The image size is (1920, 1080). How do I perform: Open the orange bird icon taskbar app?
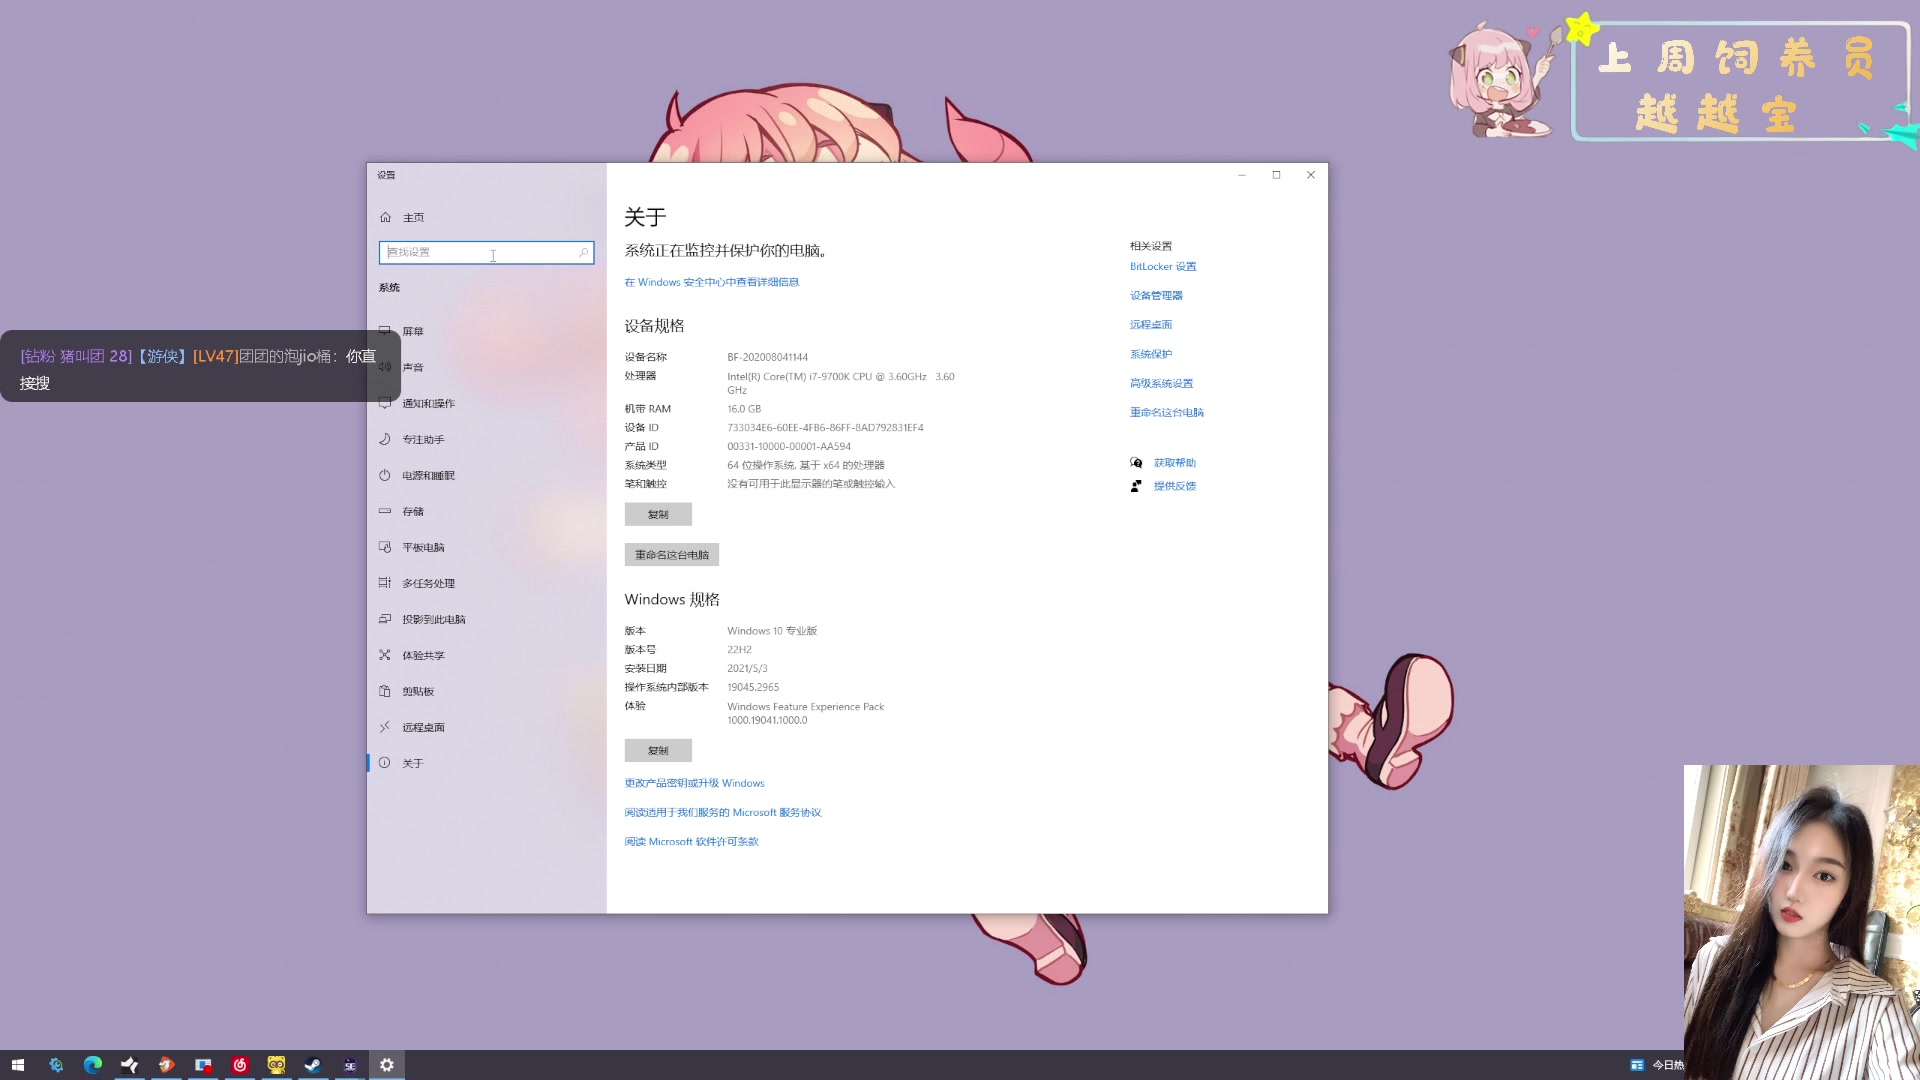(x=166, y=1065)
